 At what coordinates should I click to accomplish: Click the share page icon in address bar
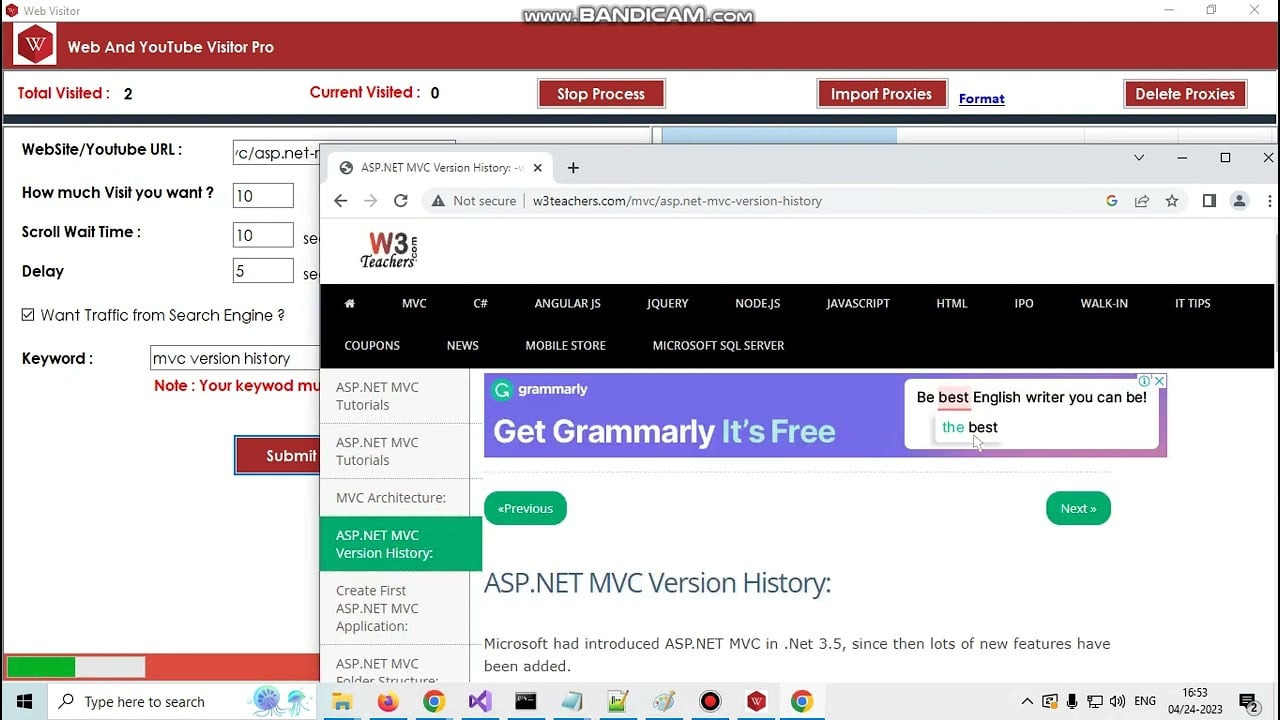1142,201
